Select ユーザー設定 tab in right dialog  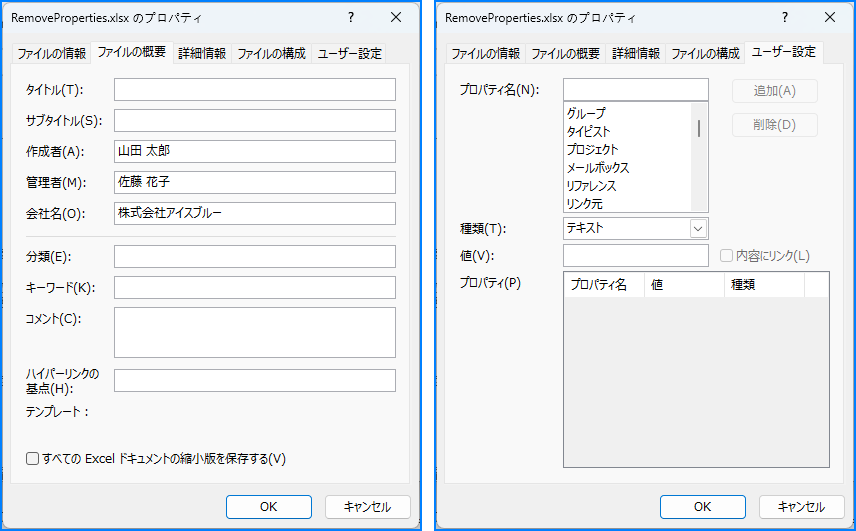click(784, 52)
